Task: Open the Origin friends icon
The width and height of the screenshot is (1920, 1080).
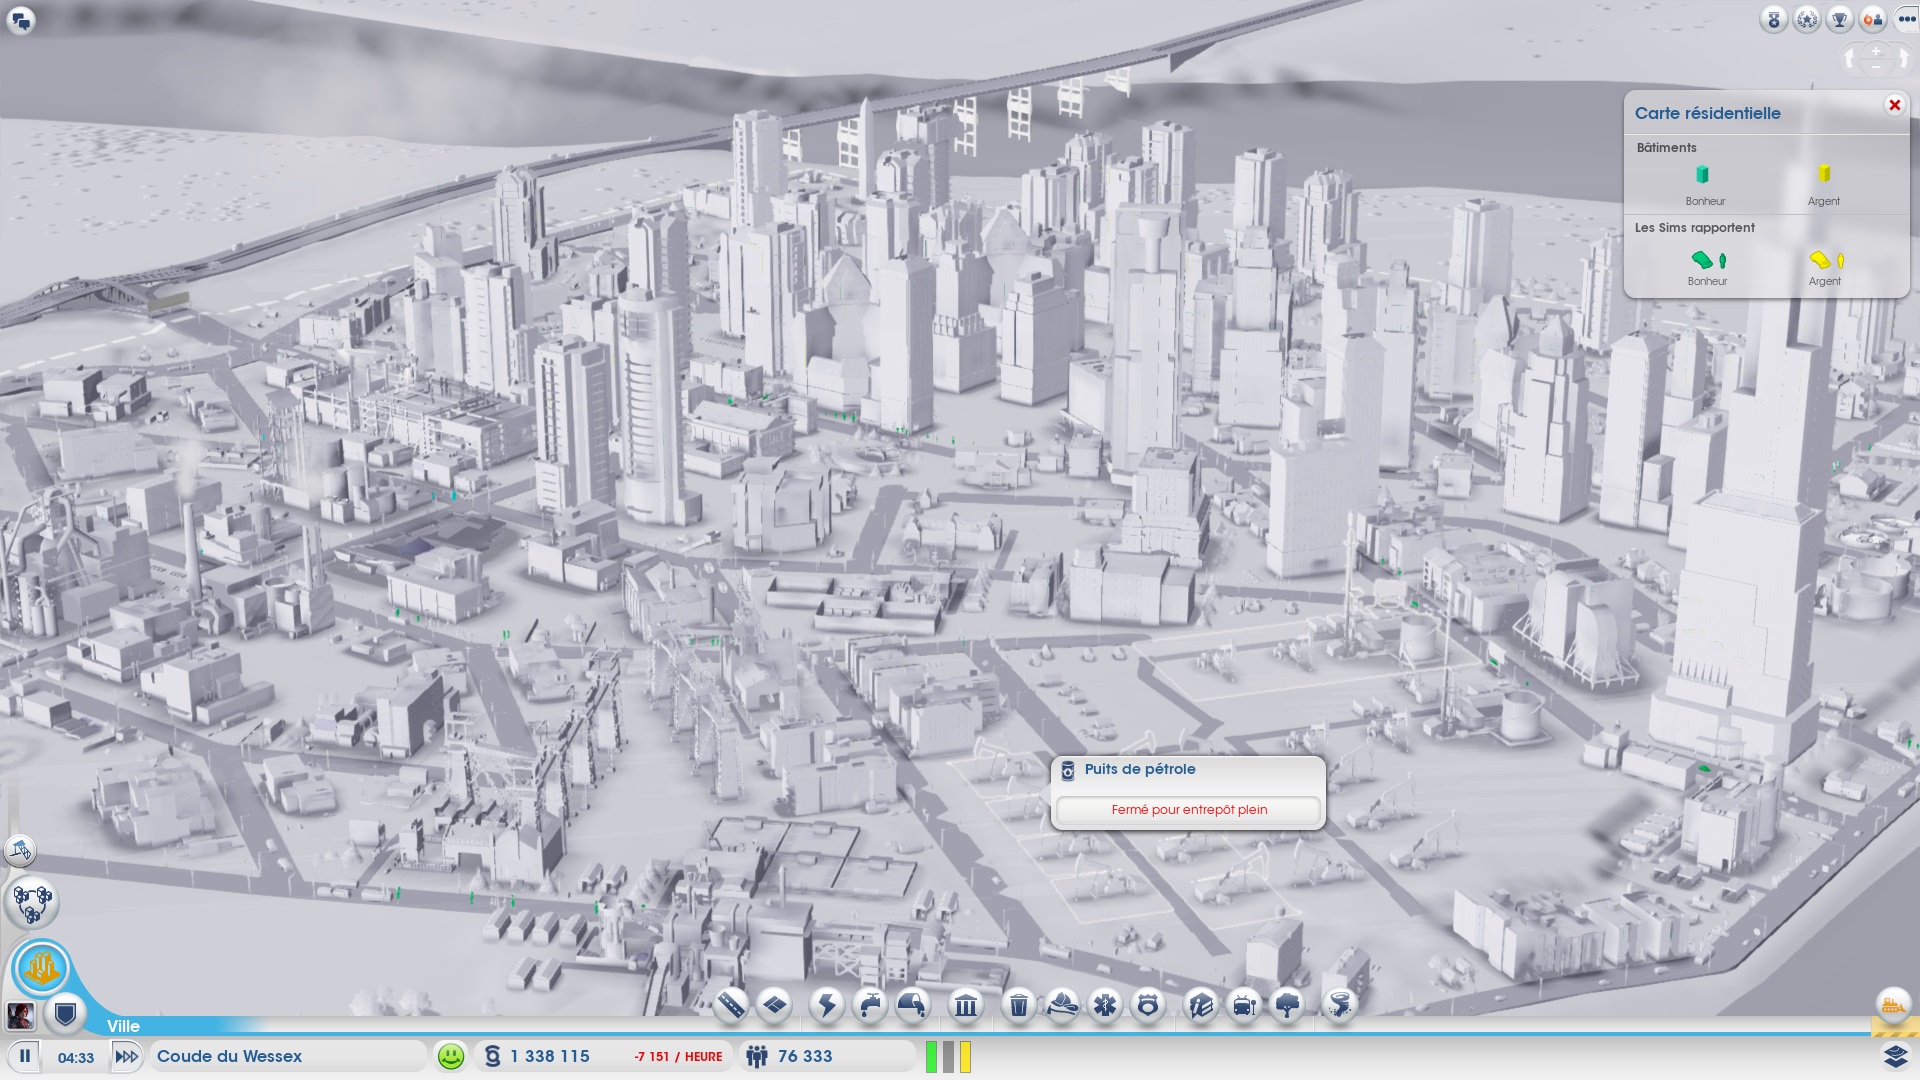Action: (x=1873, y=19)
